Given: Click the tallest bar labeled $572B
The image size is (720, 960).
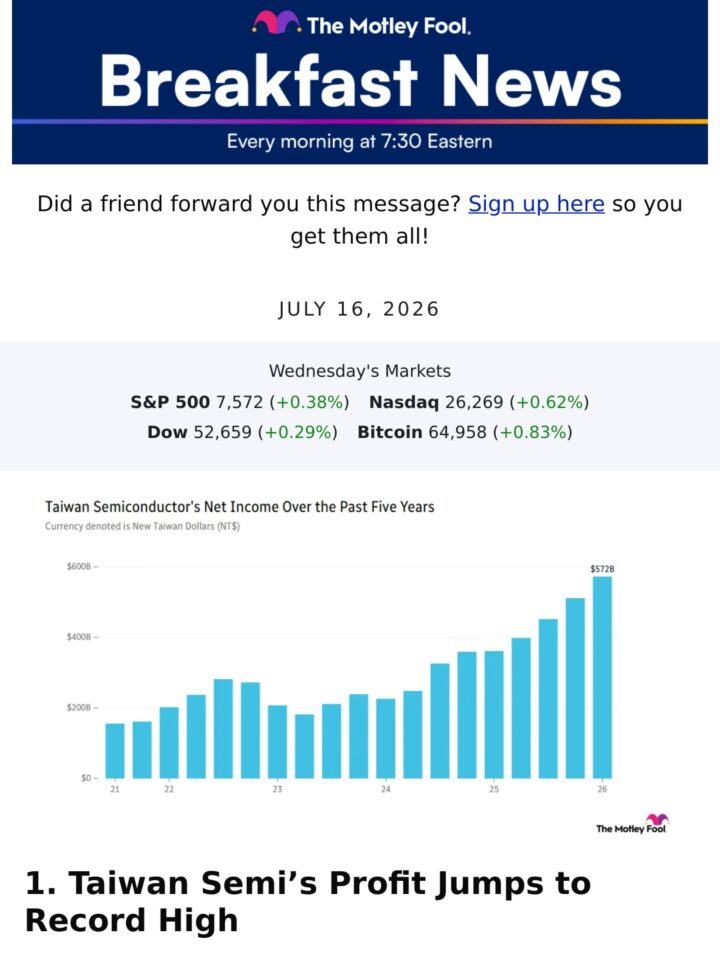Looking at the screenshot, I should coord(602,677).
